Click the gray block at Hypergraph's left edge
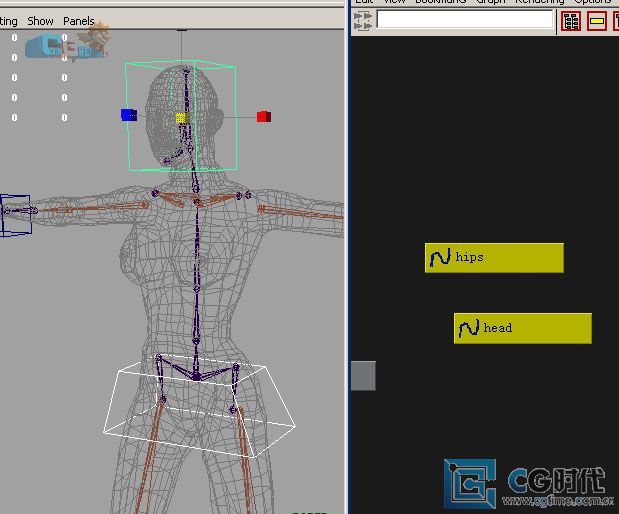This screenshot has height=514, width=619. (363, 375)
